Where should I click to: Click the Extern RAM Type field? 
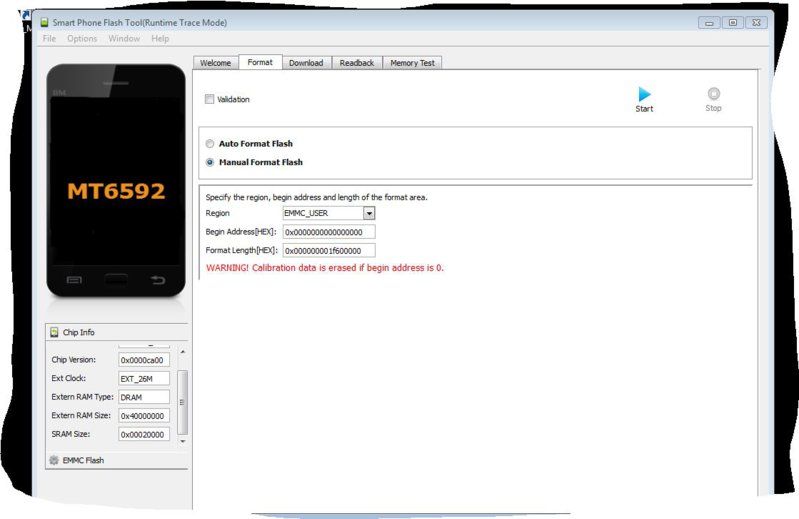pyautogui.click(x=144, y=397)
